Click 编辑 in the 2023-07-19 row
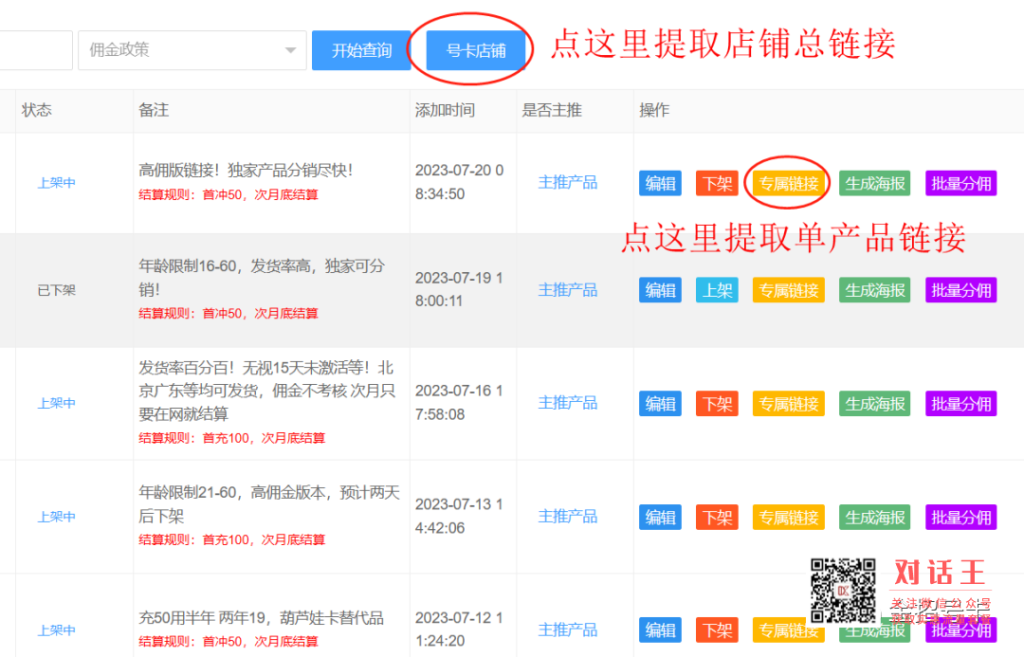 (660, 290)
